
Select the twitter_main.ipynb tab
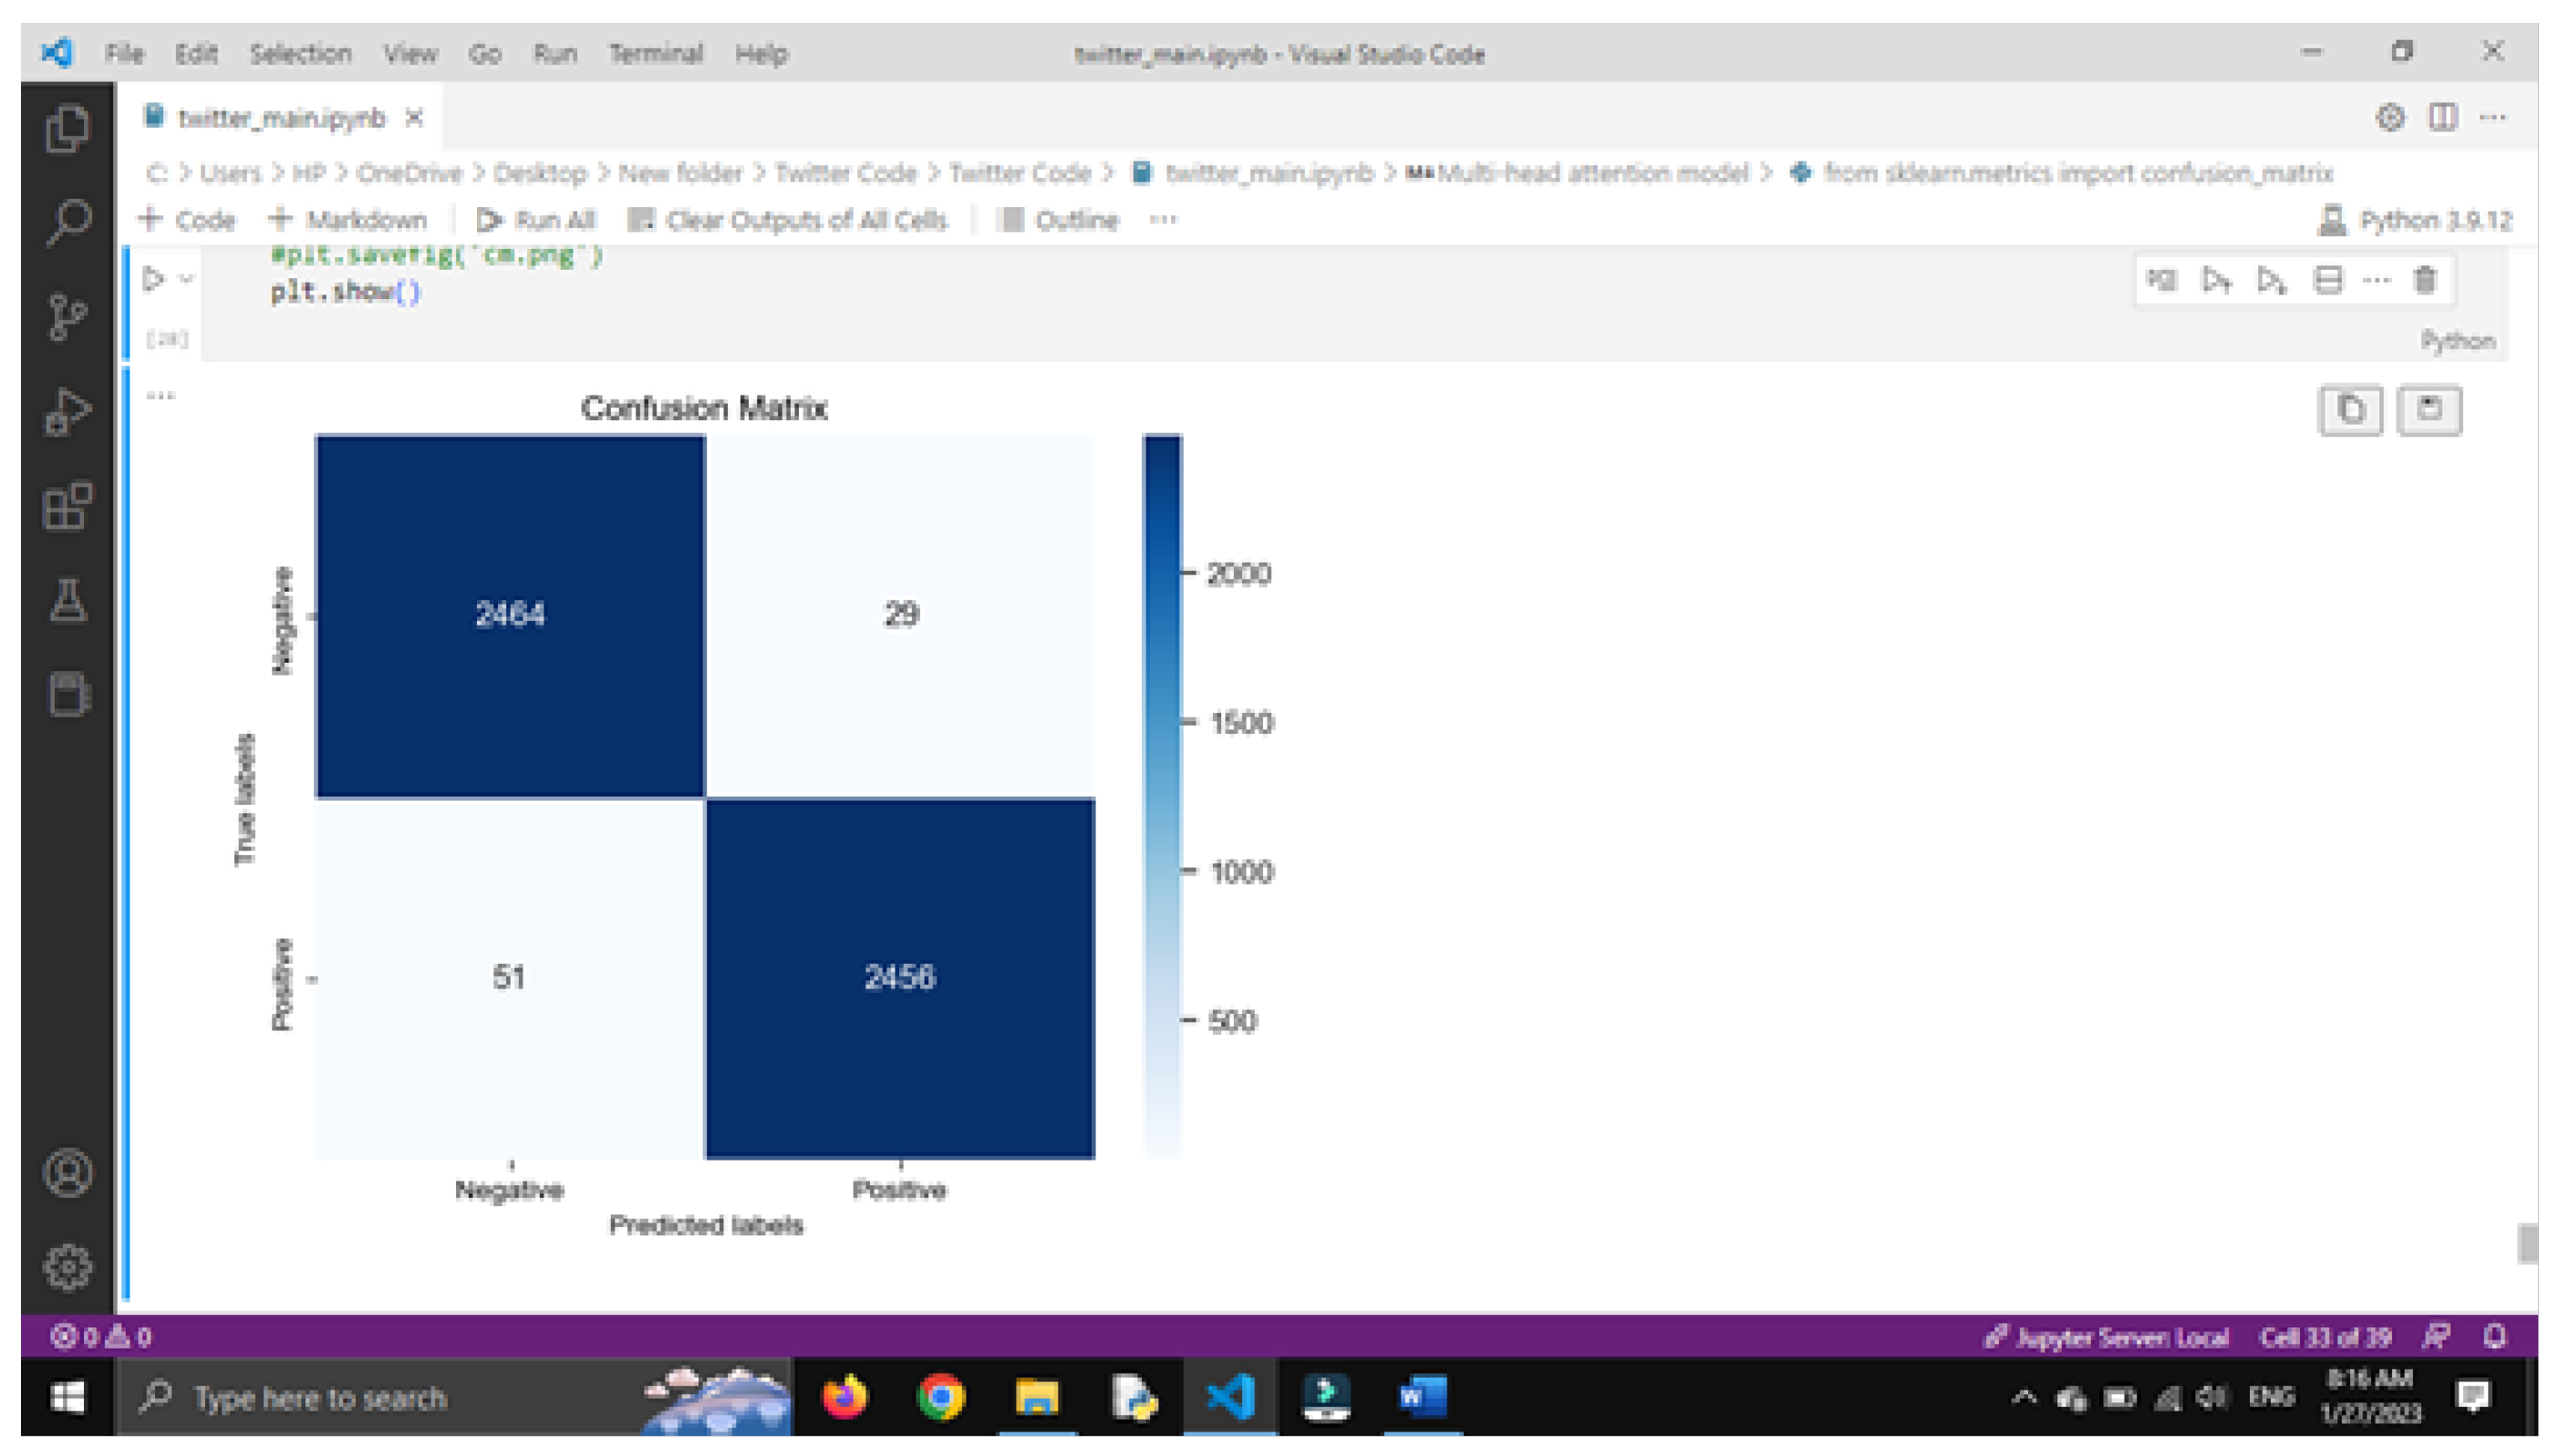point(280,118)
